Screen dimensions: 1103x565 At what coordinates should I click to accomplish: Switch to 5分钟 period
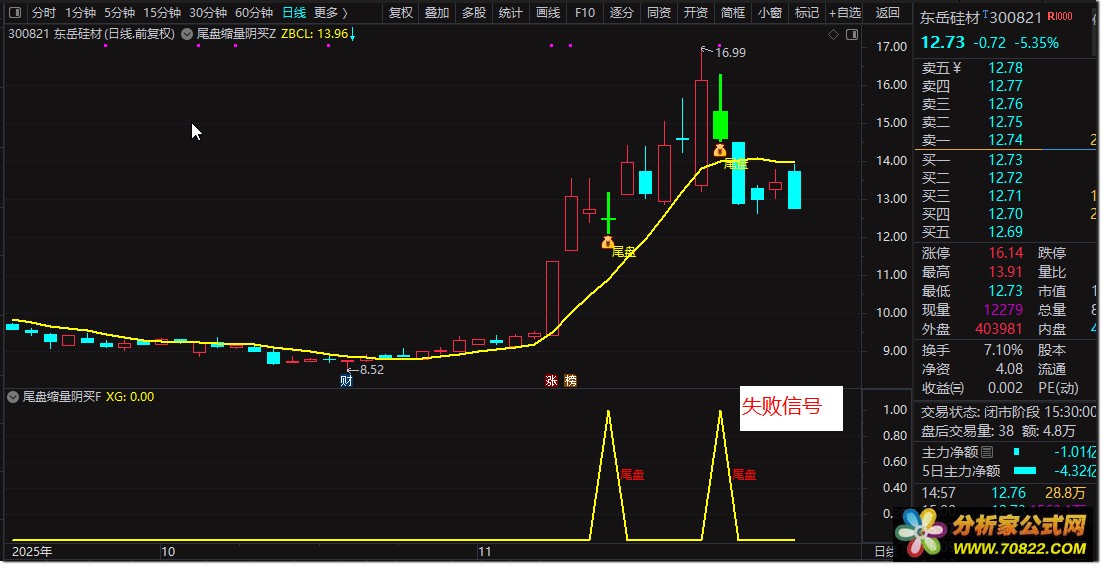coord(120,13)
